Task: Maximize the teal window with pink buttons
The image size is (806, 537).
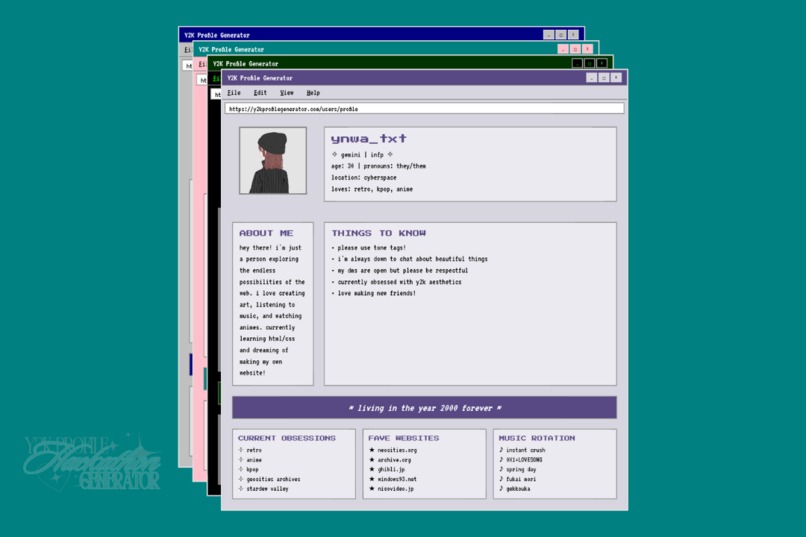Action: [575, 49]
